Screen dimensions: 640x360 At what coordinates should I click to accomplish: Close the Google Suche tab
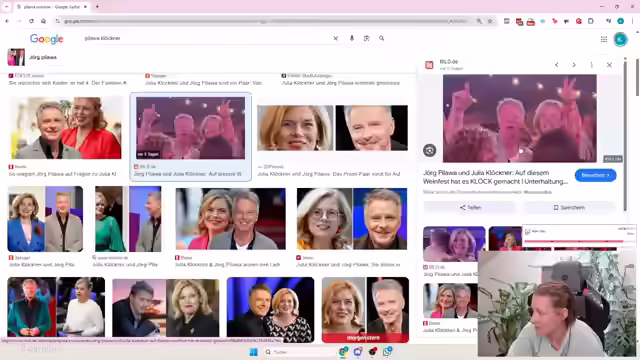(x=85, y=7)
